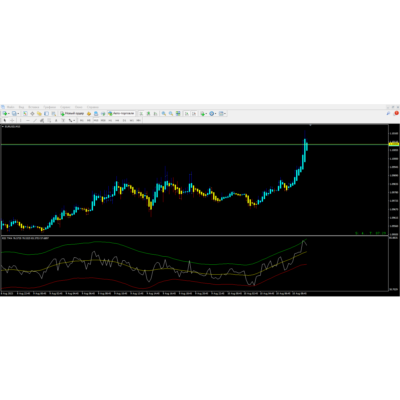
Task: Open the Сервис (Tools) menu
Action: click(65, 107)
